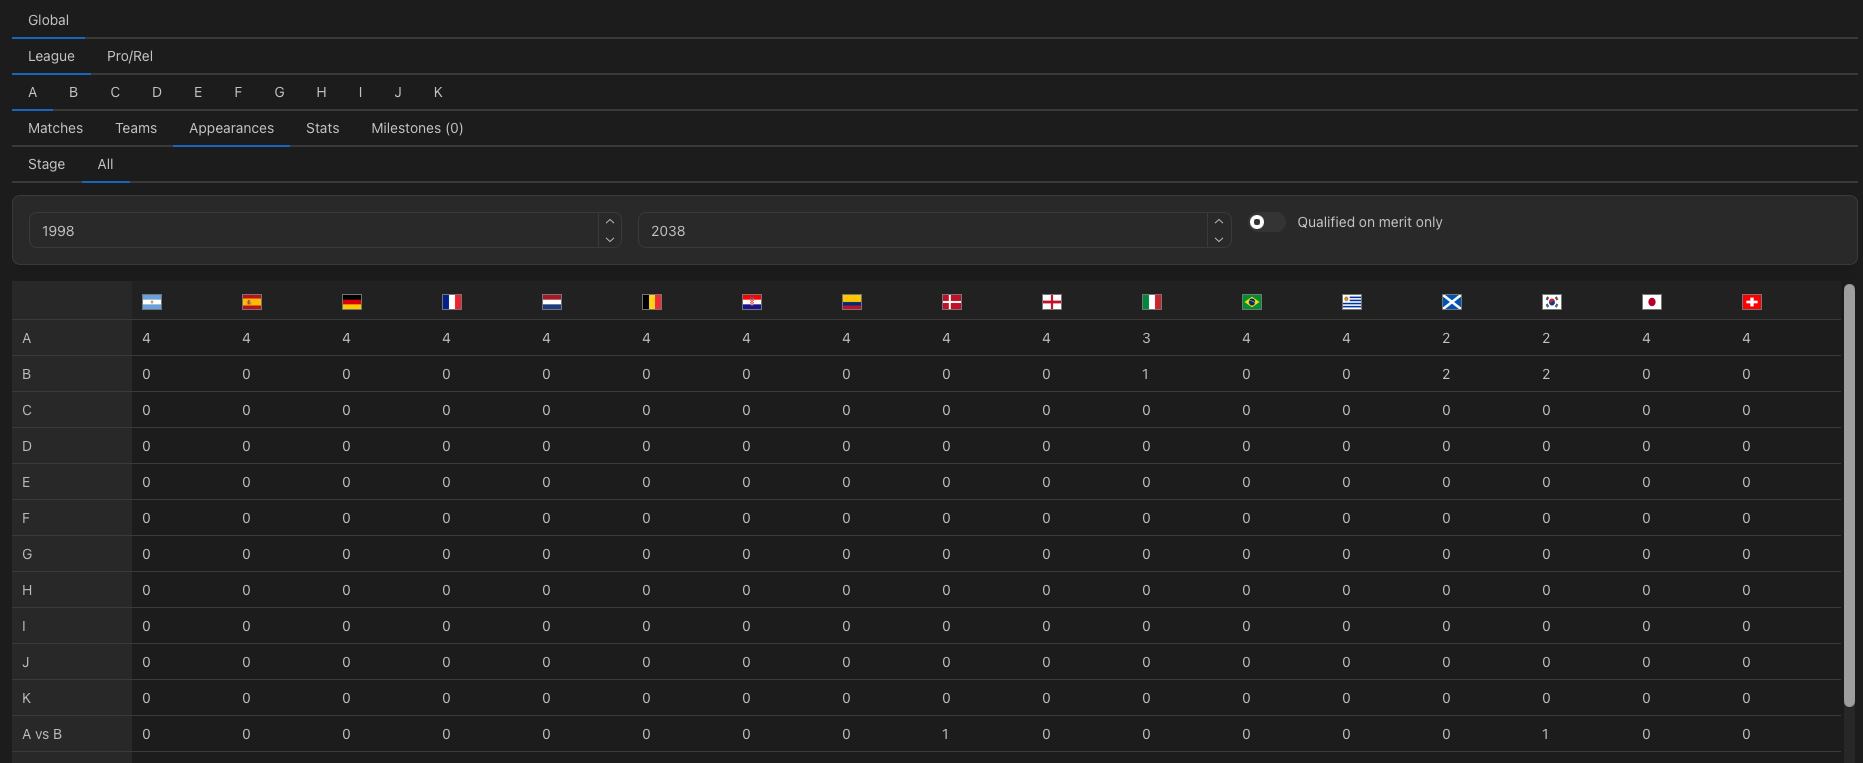
Task: Select the England flag icon
Action: tap(1052, 302)
